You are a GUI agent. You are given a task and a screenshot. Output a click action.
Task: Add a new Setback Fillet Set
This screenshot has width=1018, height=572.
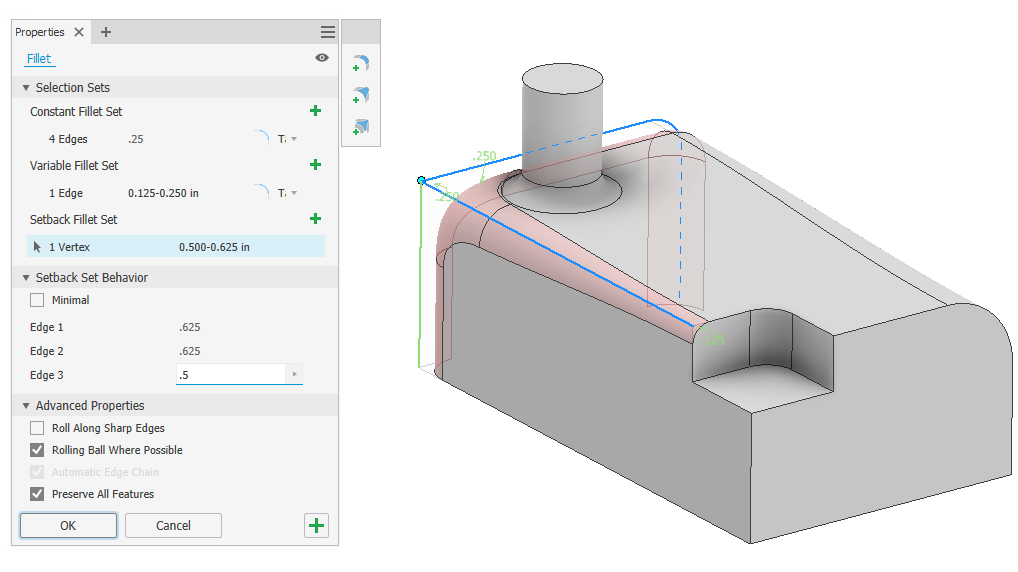pyautogui.click(x=316, y=219)
